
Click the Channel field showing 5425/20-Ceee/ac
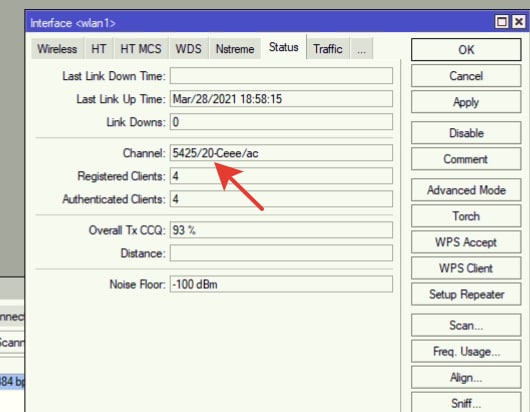tap(281, 153)
